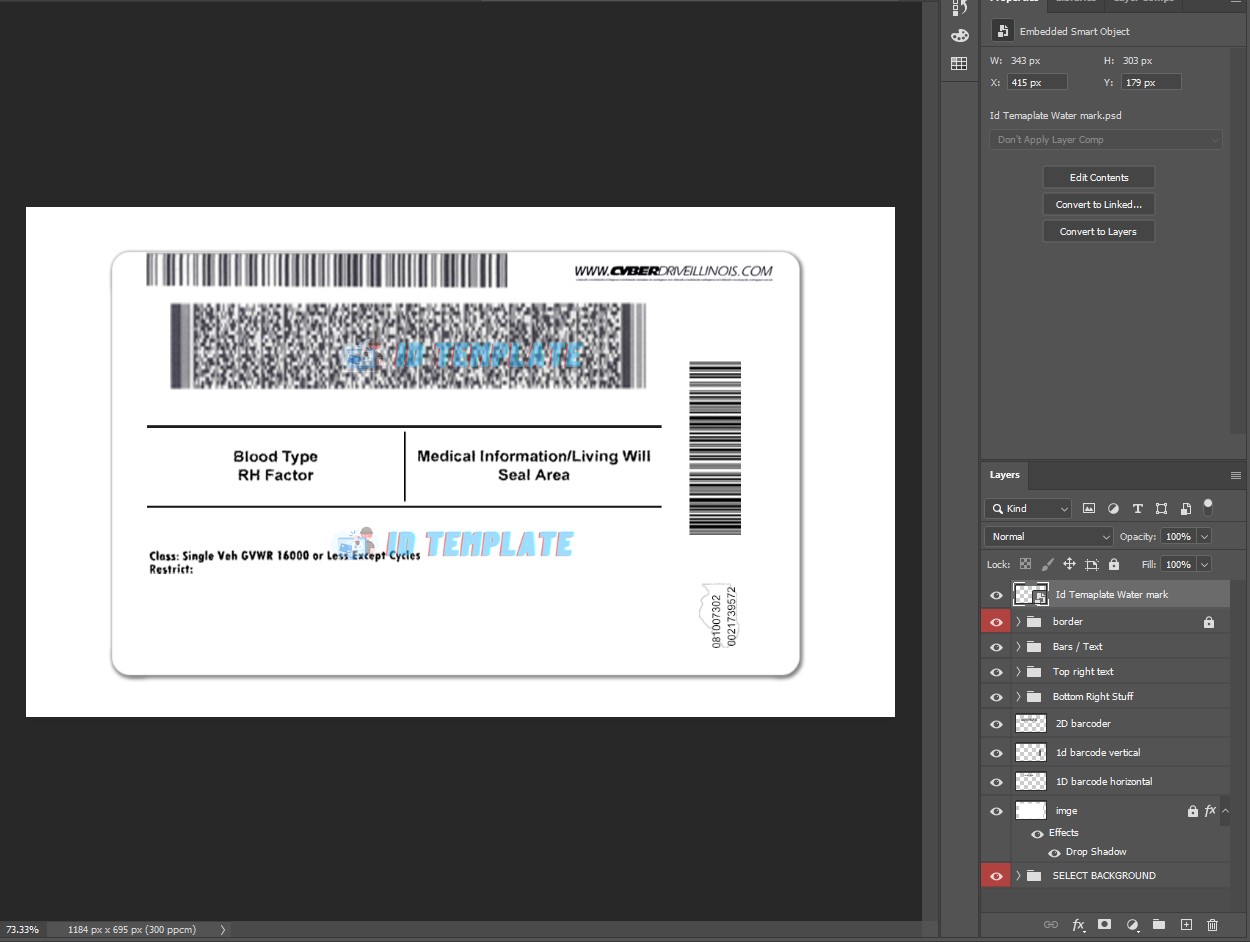Open the Opacity slider dropdown arrow
The width and height of the screenshot is (1250, 942).
tap(1204, 537)
